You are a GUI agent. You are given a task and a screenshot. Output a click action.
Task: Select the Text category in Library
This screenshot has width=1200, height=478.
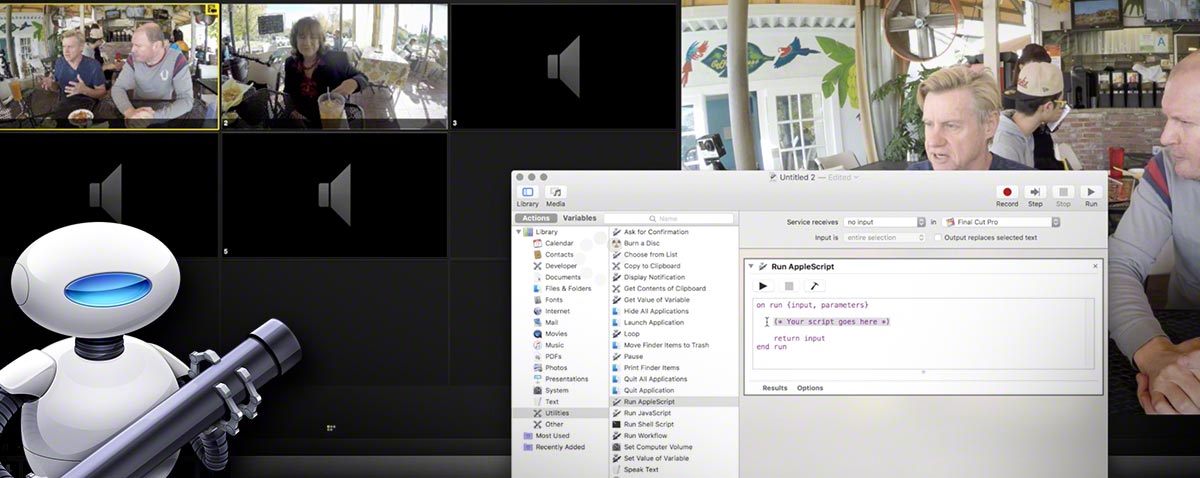click(545, 401)
